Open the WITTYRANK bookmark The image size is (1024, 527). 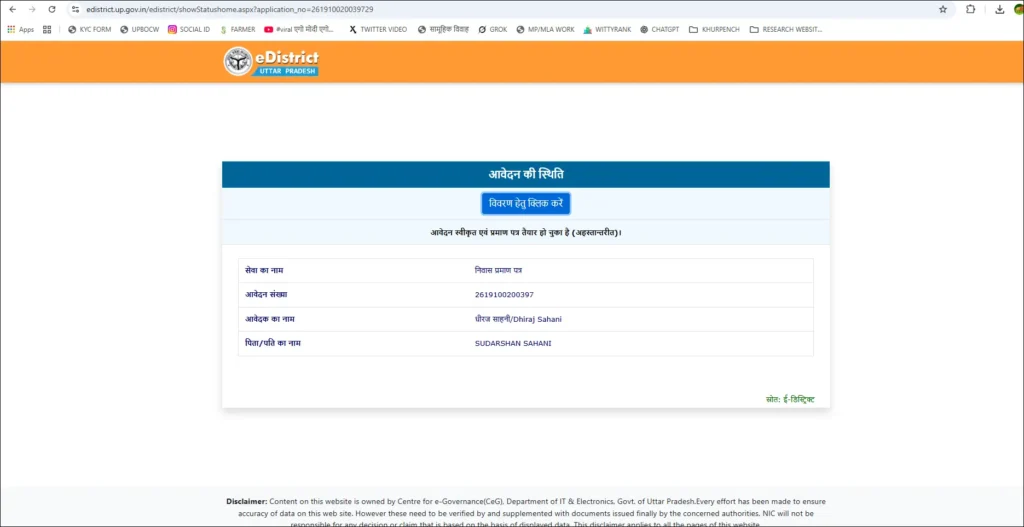(607, 29)
